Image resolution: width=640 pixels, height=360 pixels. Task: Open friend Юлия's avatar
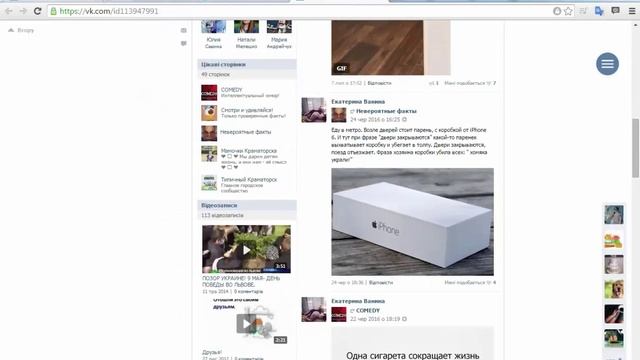(213, 26)
